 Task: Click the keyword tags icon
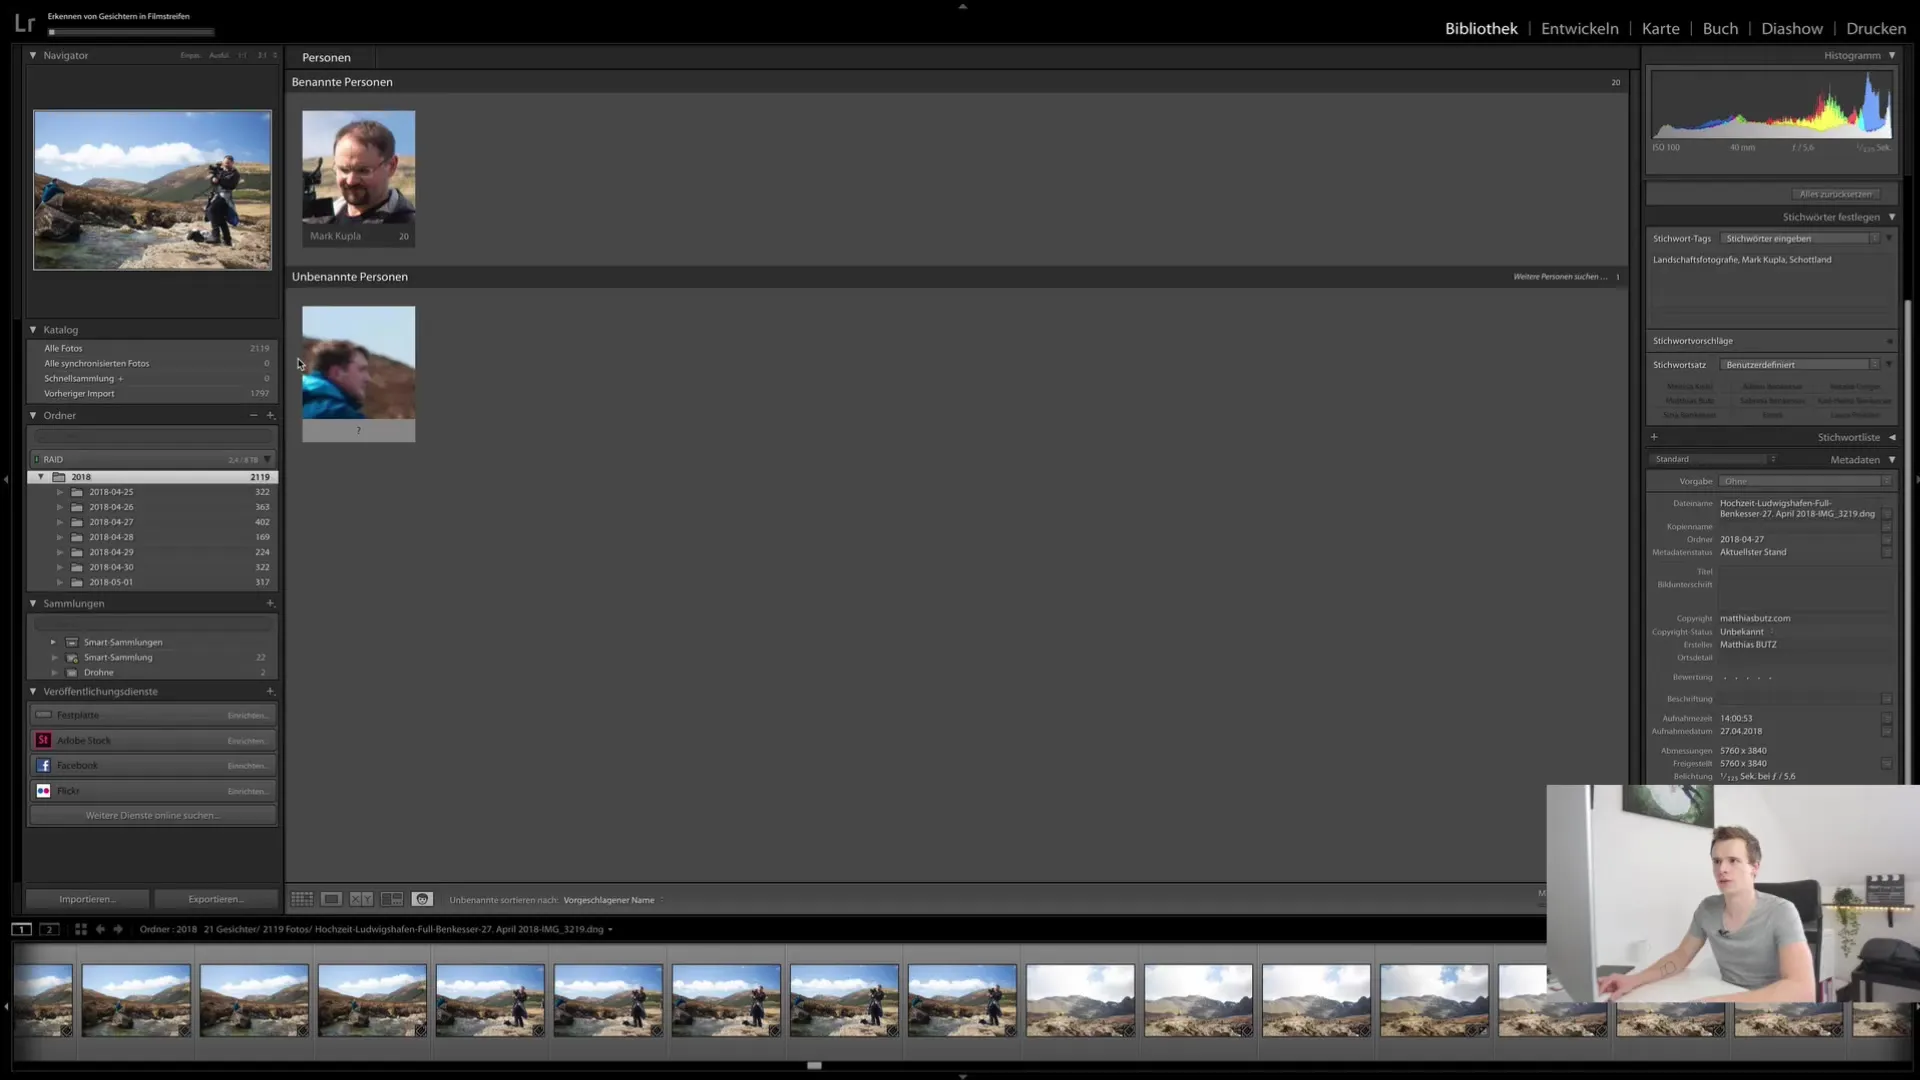(x=1875, y=239)
